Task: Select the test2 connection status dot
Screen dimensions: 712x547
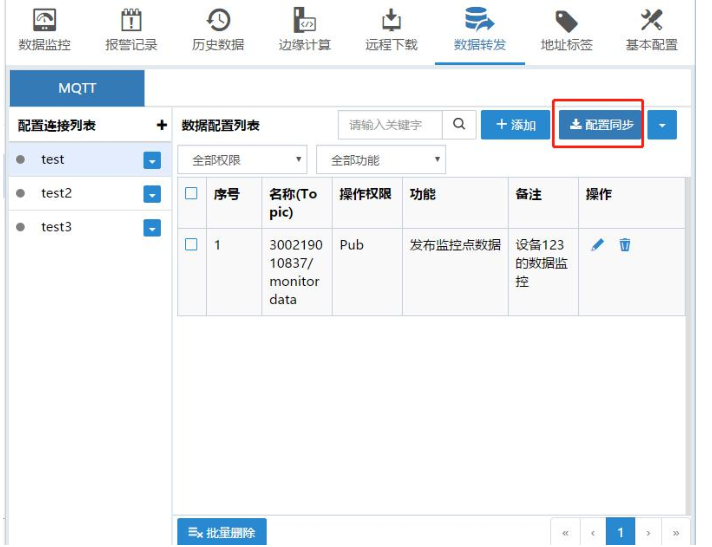Action: click(20, 193)
